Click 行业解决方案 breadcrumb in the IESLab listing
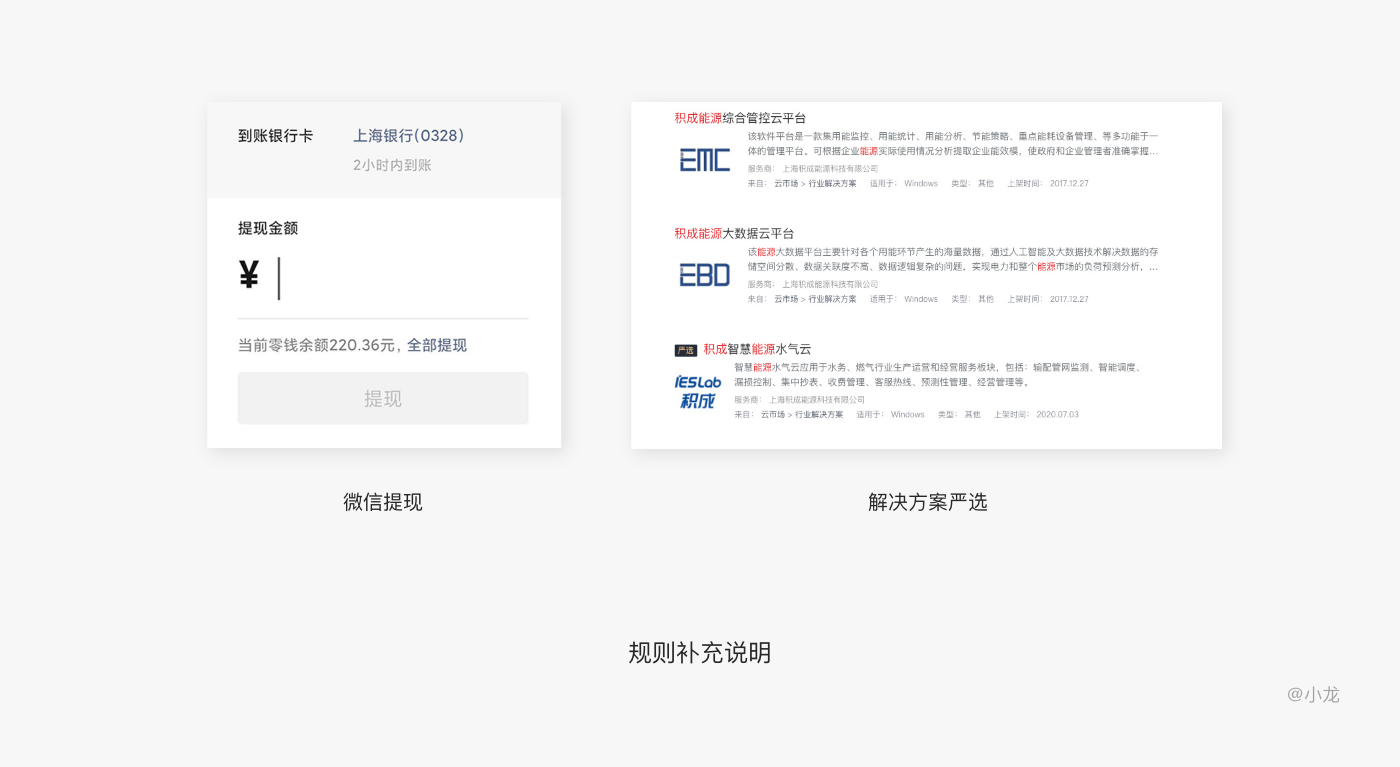 818,415
